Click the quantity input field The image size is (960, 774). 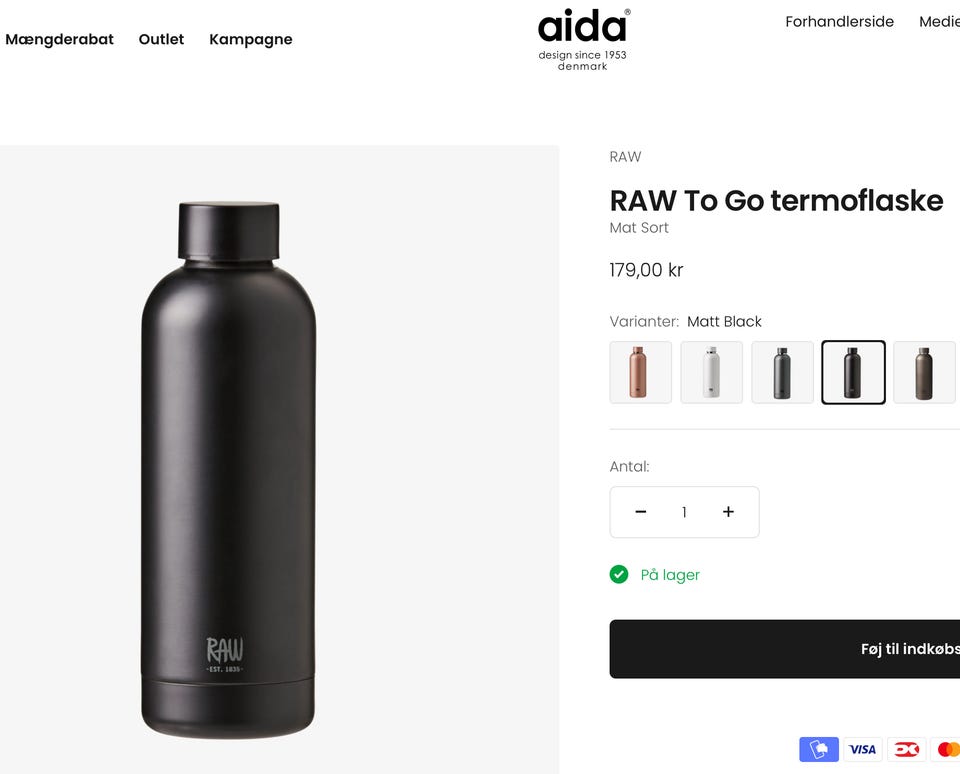click(x=684, y=512)
